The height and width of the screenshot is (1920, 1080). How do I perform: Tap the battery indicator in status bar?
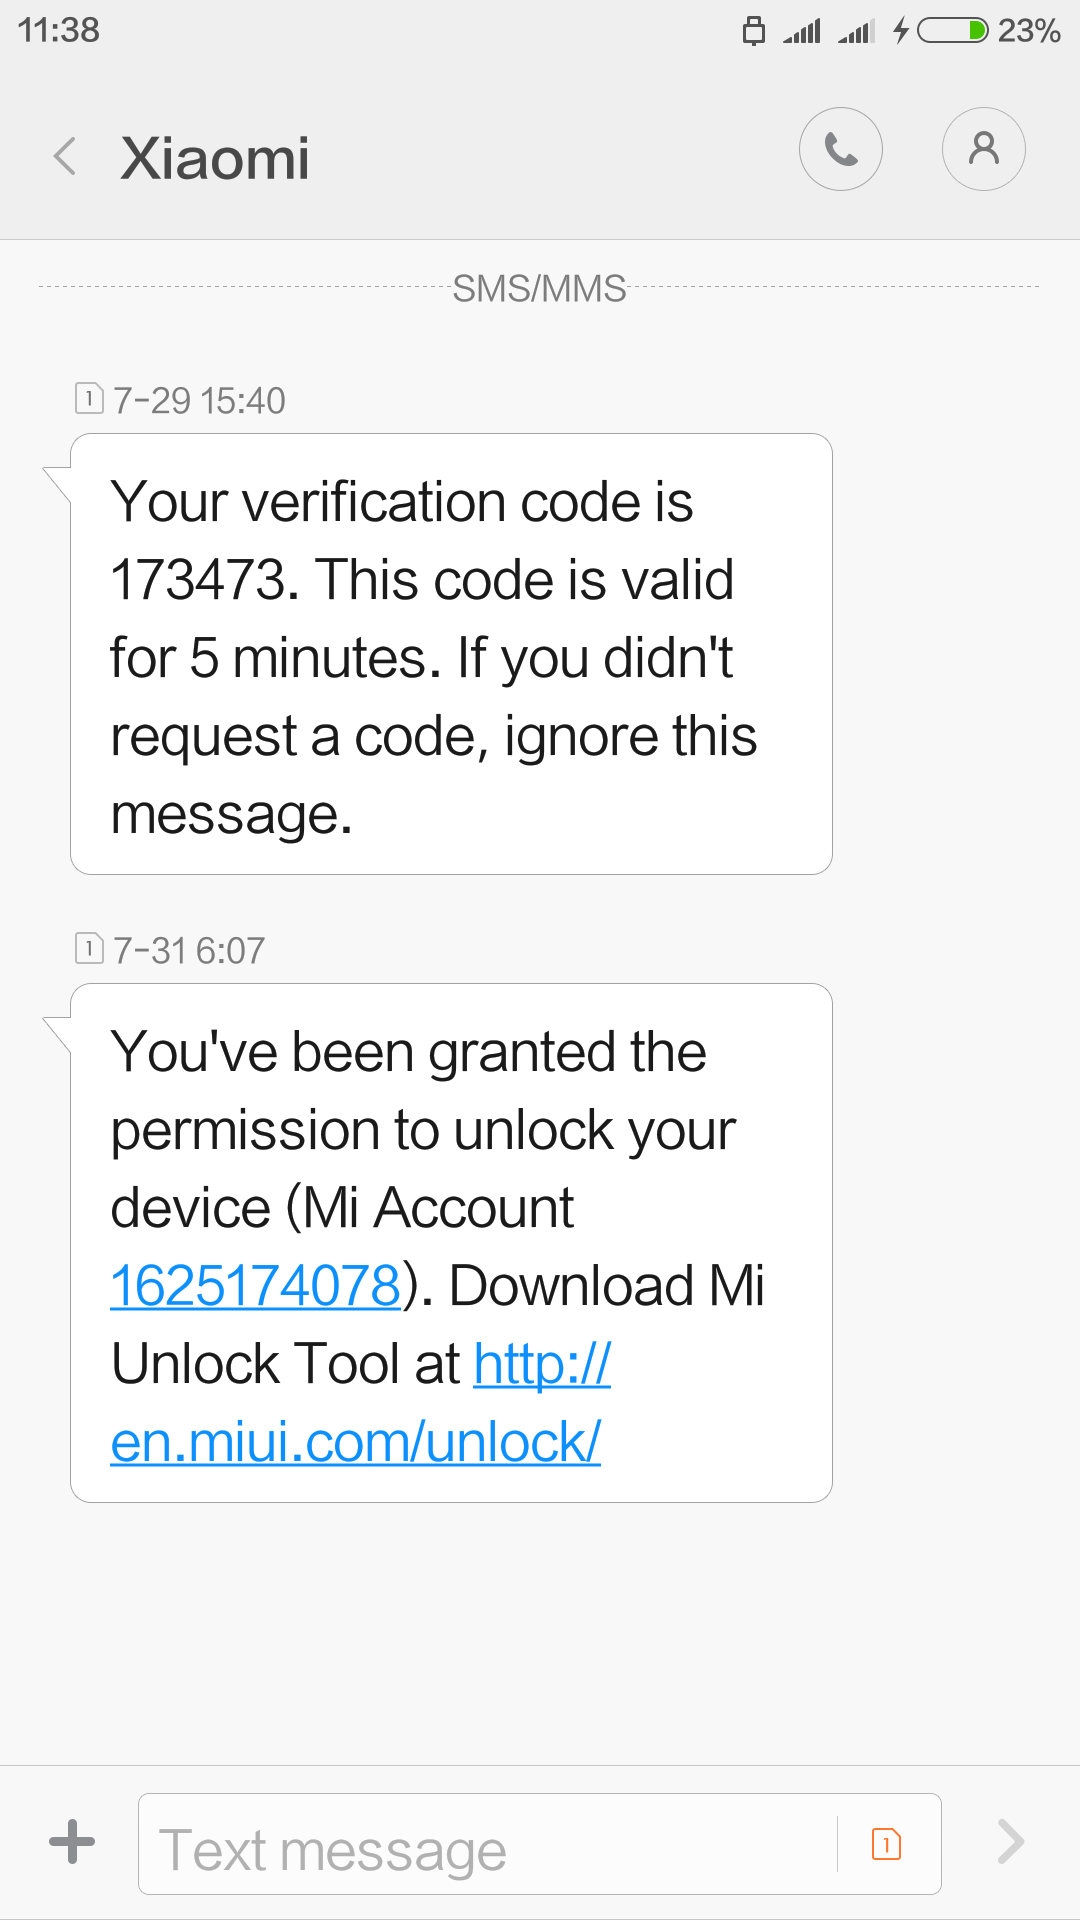(952, 31)
